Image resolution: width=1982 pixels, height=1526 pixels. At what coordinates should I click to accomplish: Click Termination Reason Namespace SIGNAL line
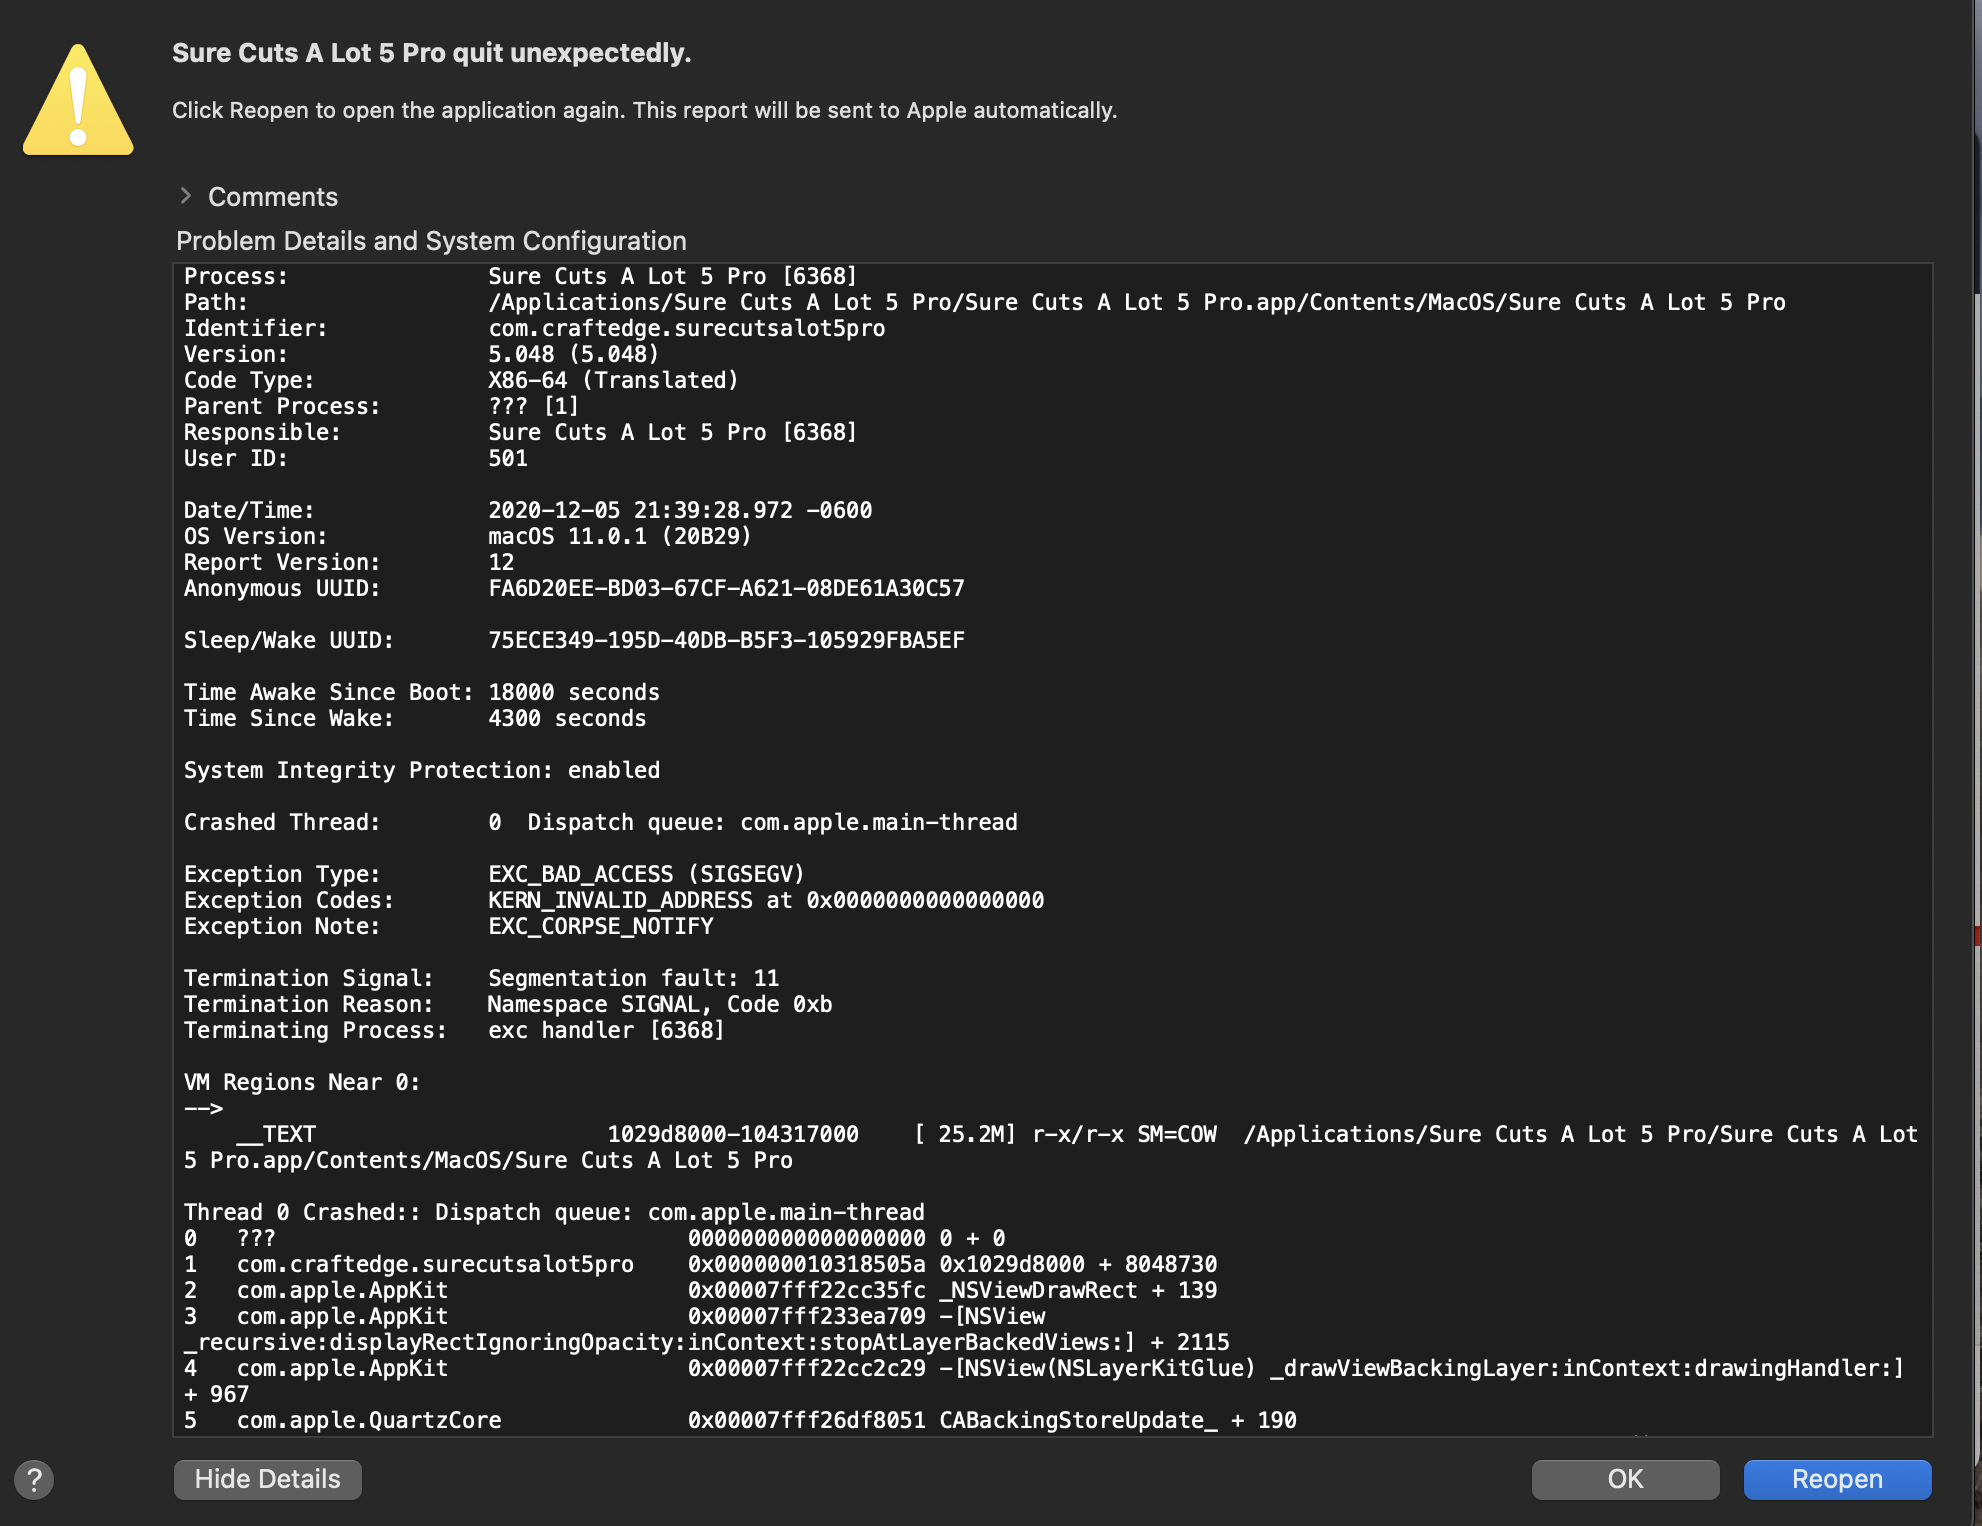pos(507,1004)
